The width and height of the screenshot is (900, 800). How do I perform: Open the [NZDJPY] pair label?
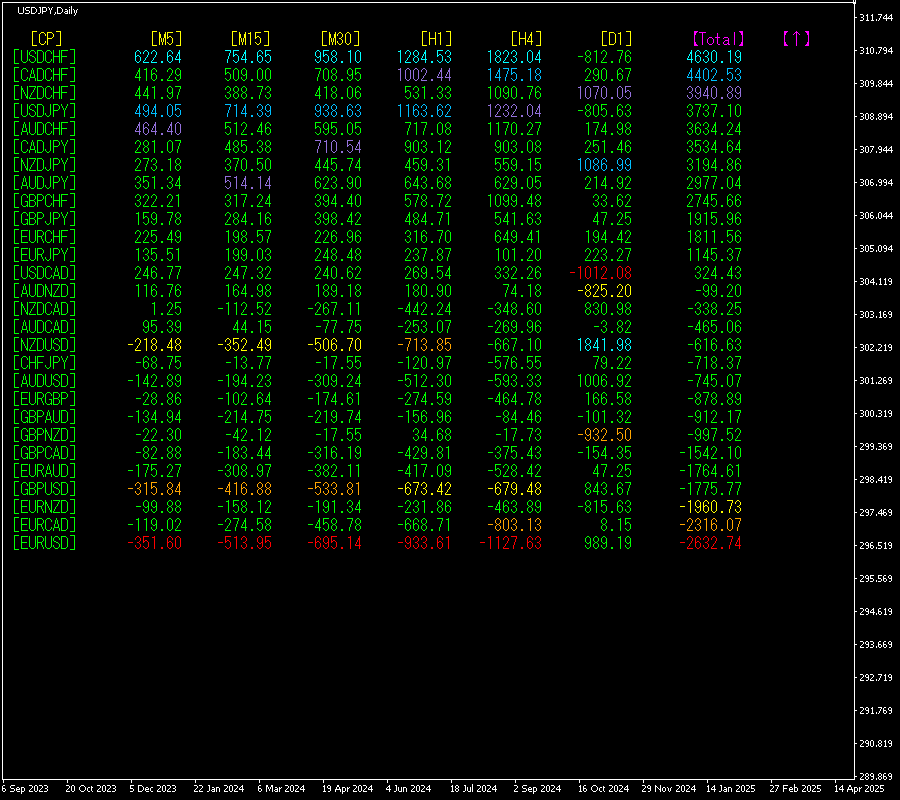(45, 165)
